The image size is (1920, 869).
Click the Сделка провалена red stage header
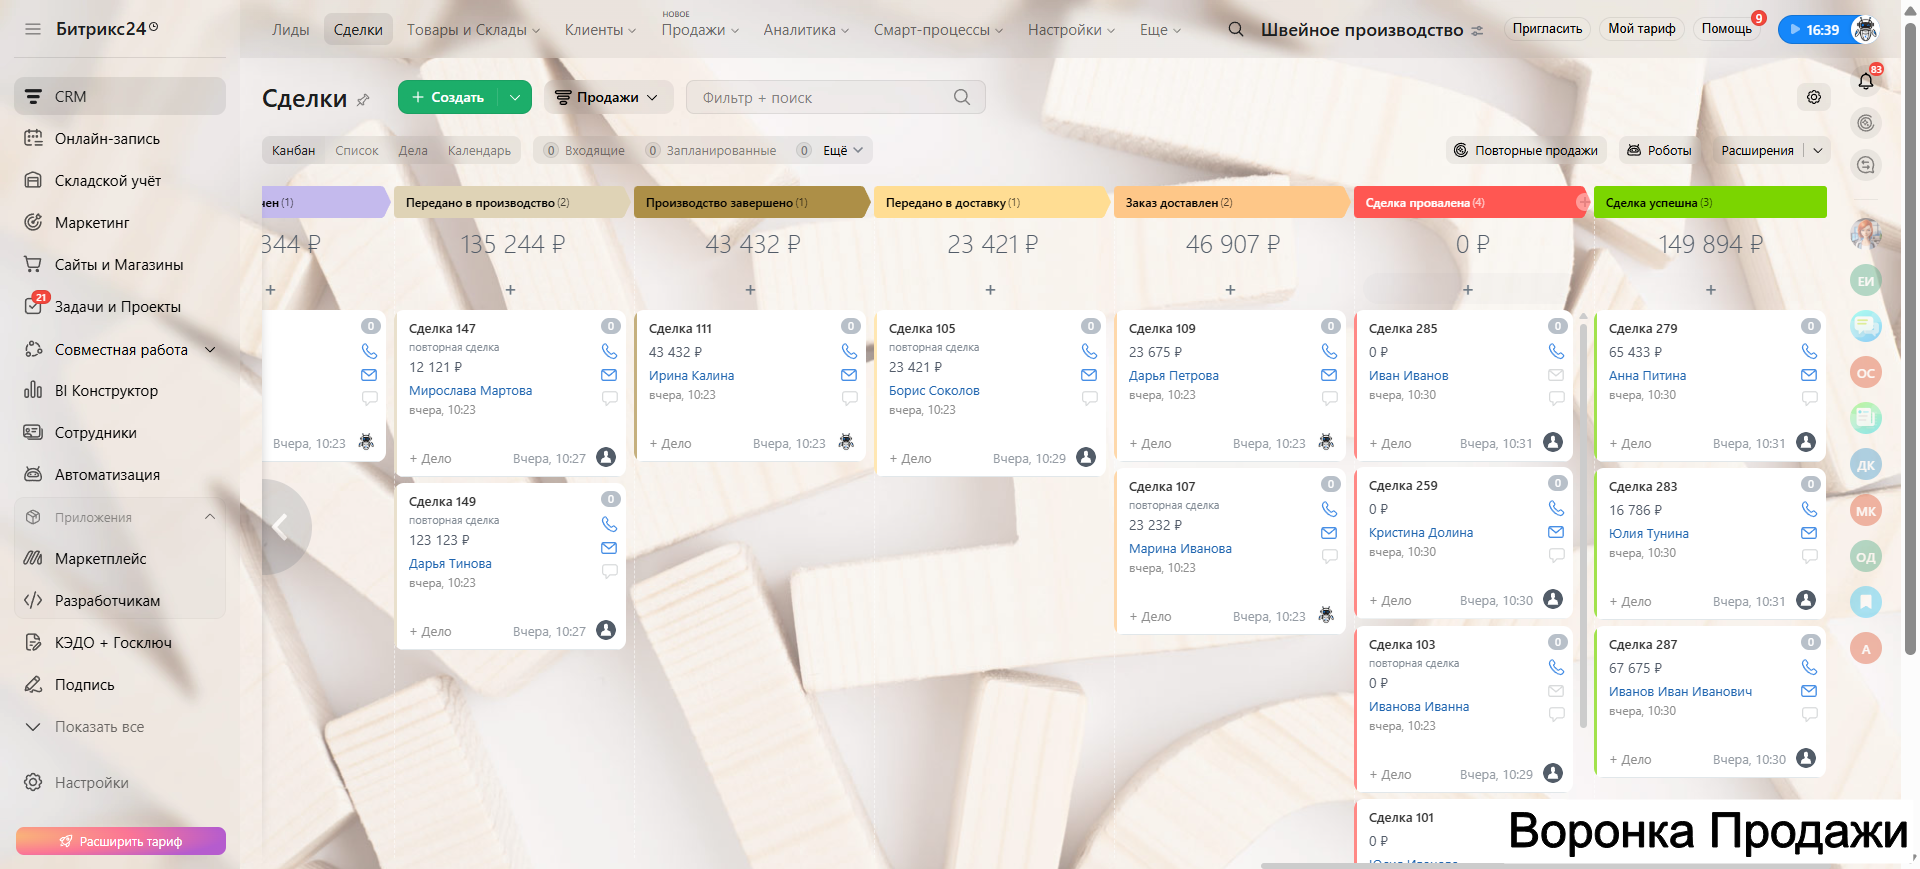coord(1469,202)
